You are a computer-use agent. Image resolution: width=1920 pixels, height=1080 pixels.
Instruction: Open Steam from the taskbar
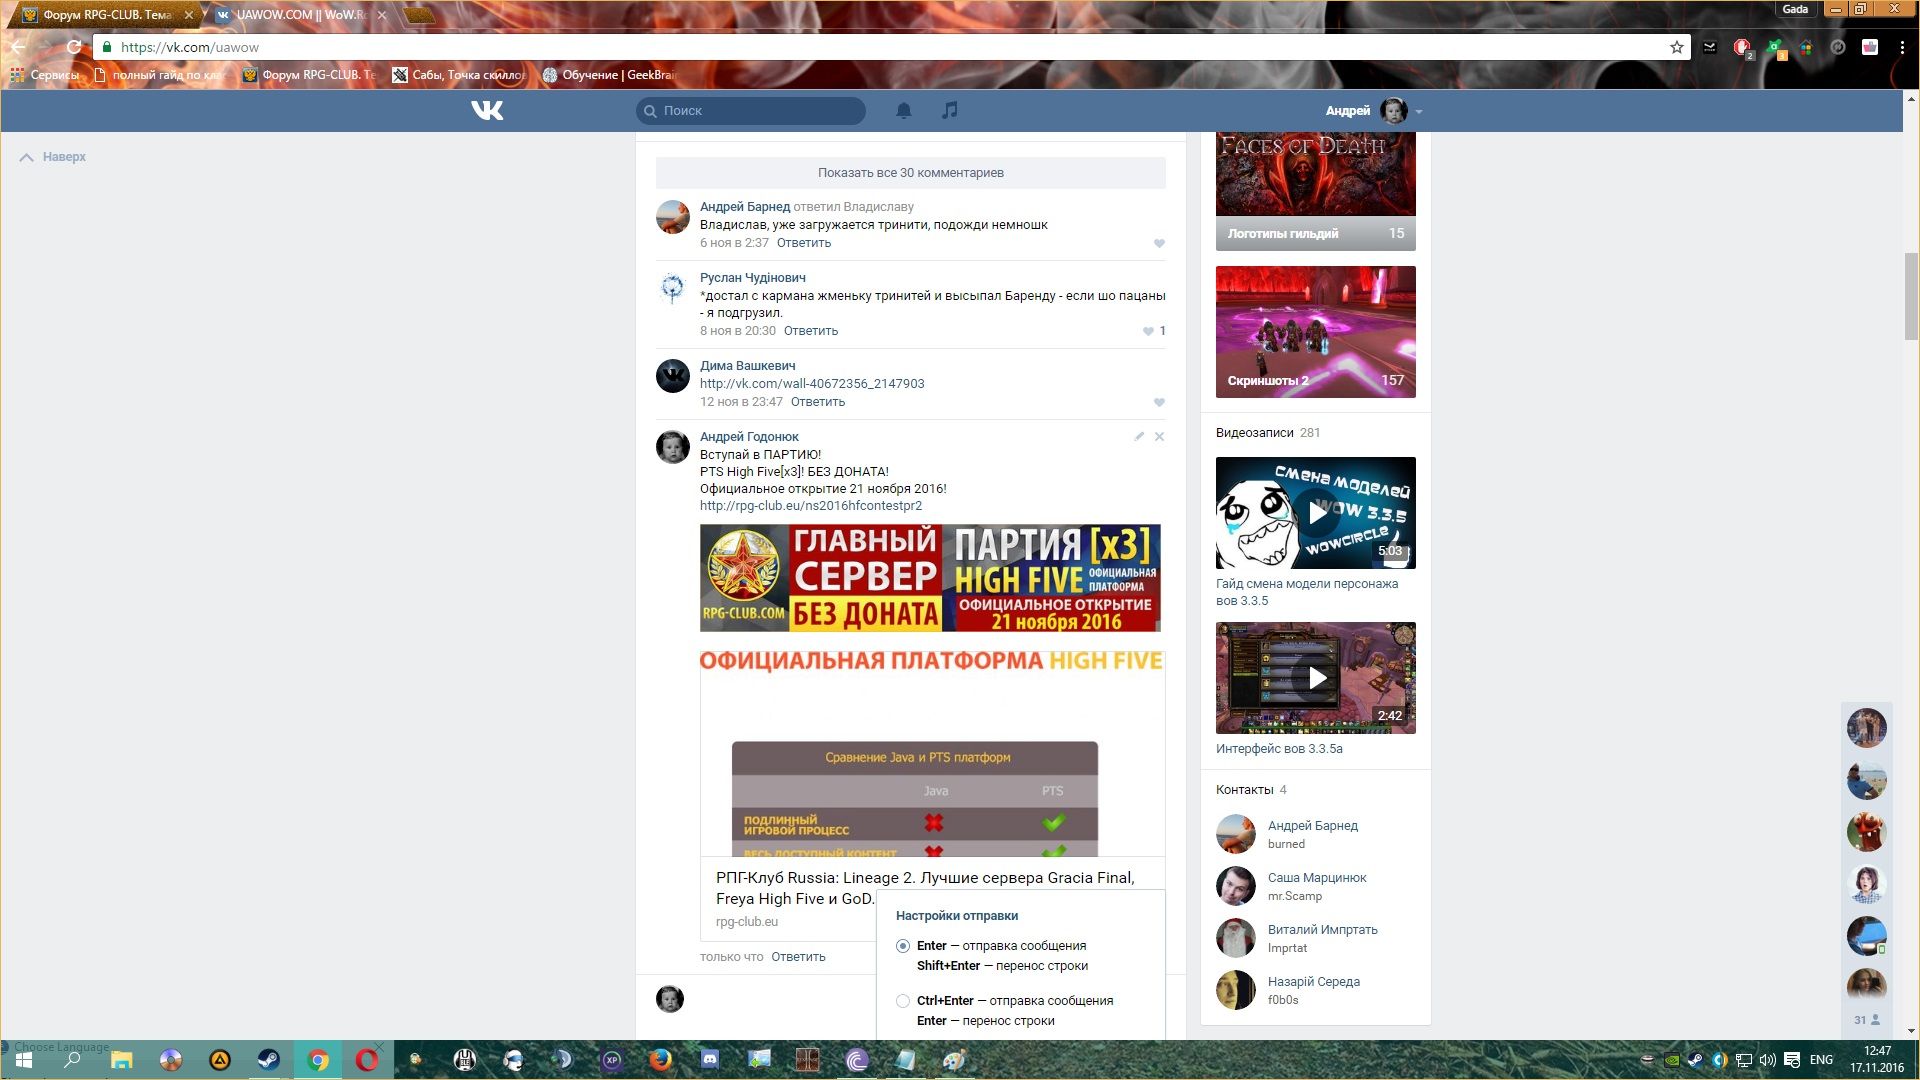point(269,1060)
